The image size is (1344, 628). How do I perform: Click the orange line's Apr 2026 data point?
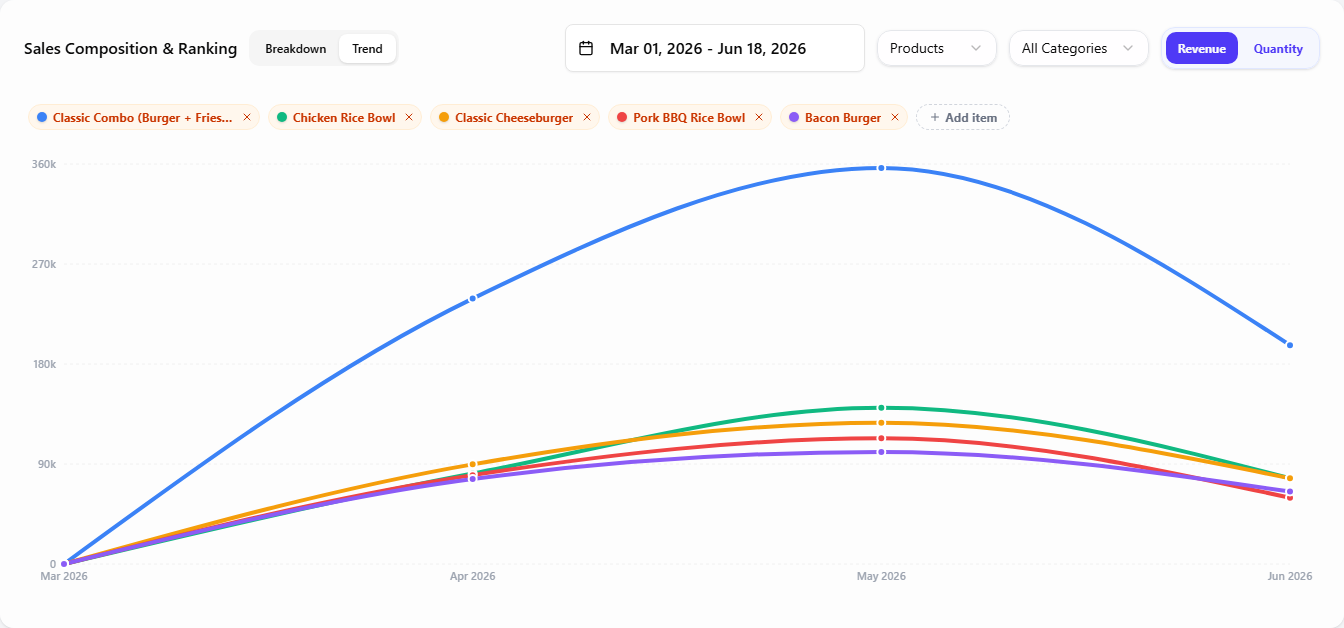pos(473,465)
